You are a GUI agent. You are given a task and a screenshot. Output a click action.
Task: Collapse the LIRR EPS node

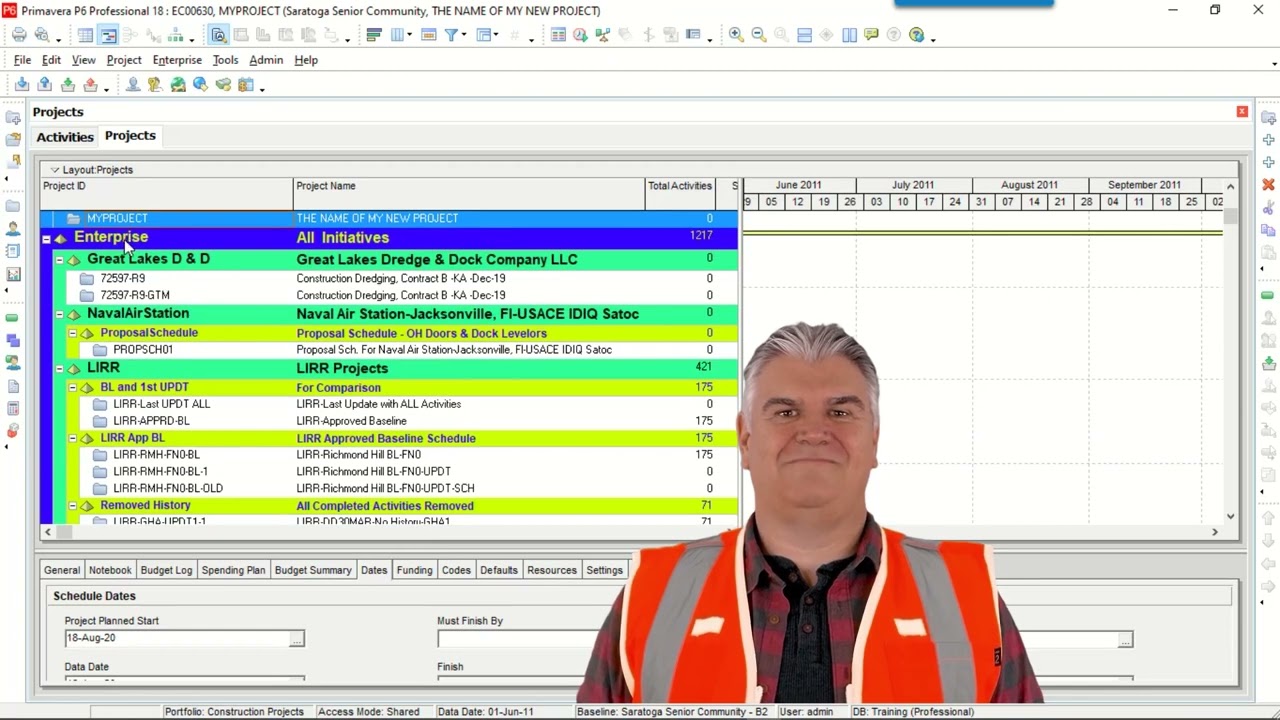59,369
